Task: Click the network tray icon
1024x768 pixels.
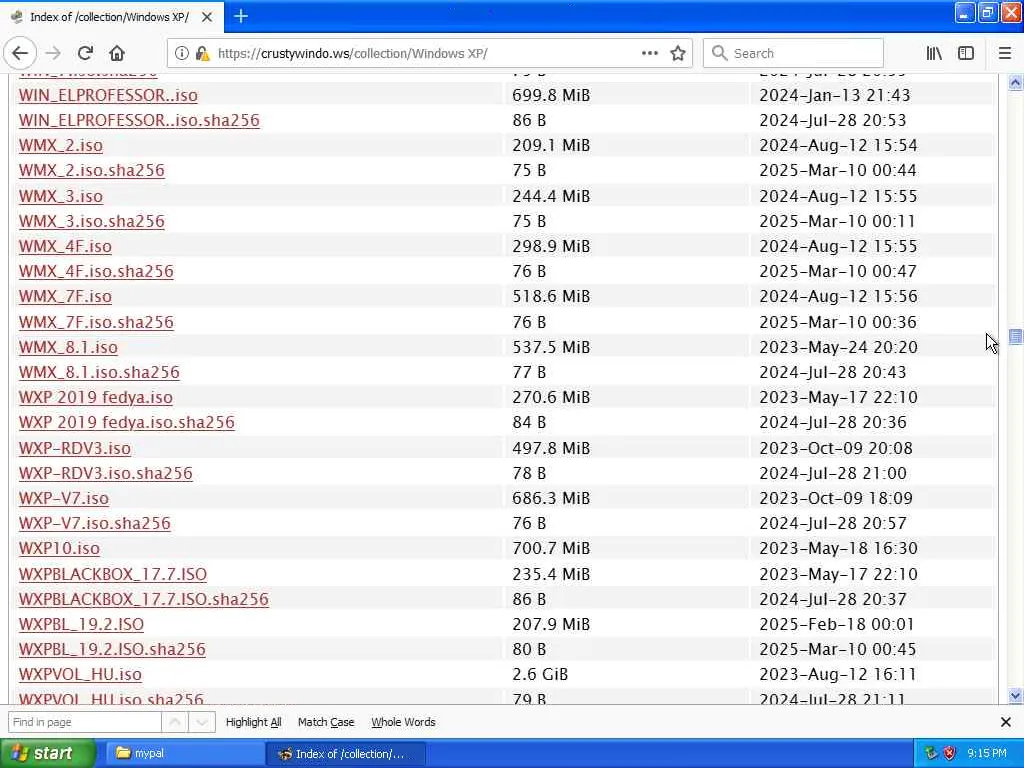Action: (x=931, y=753)
